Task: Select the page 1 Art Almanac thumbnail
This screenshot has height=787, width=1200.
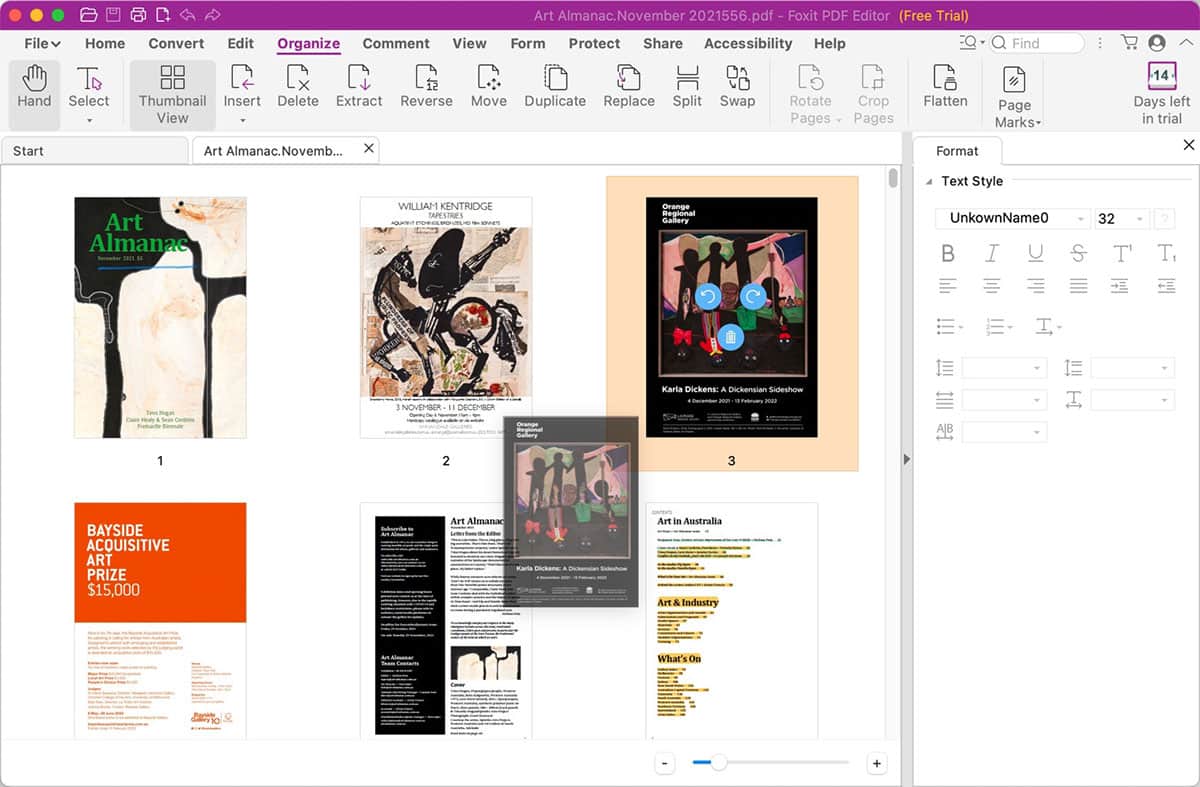Action: 160,317
